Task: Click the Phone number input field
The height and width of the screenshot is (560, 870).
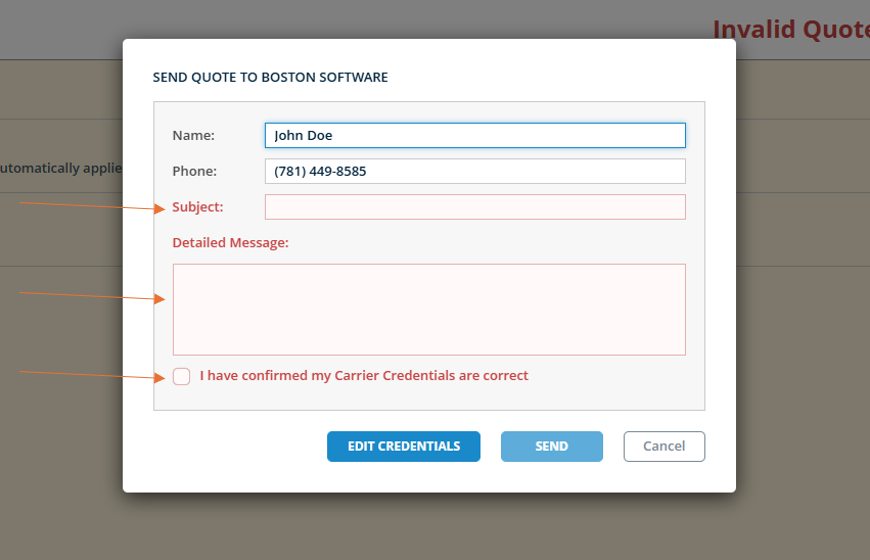Action: tap(475, 171)
